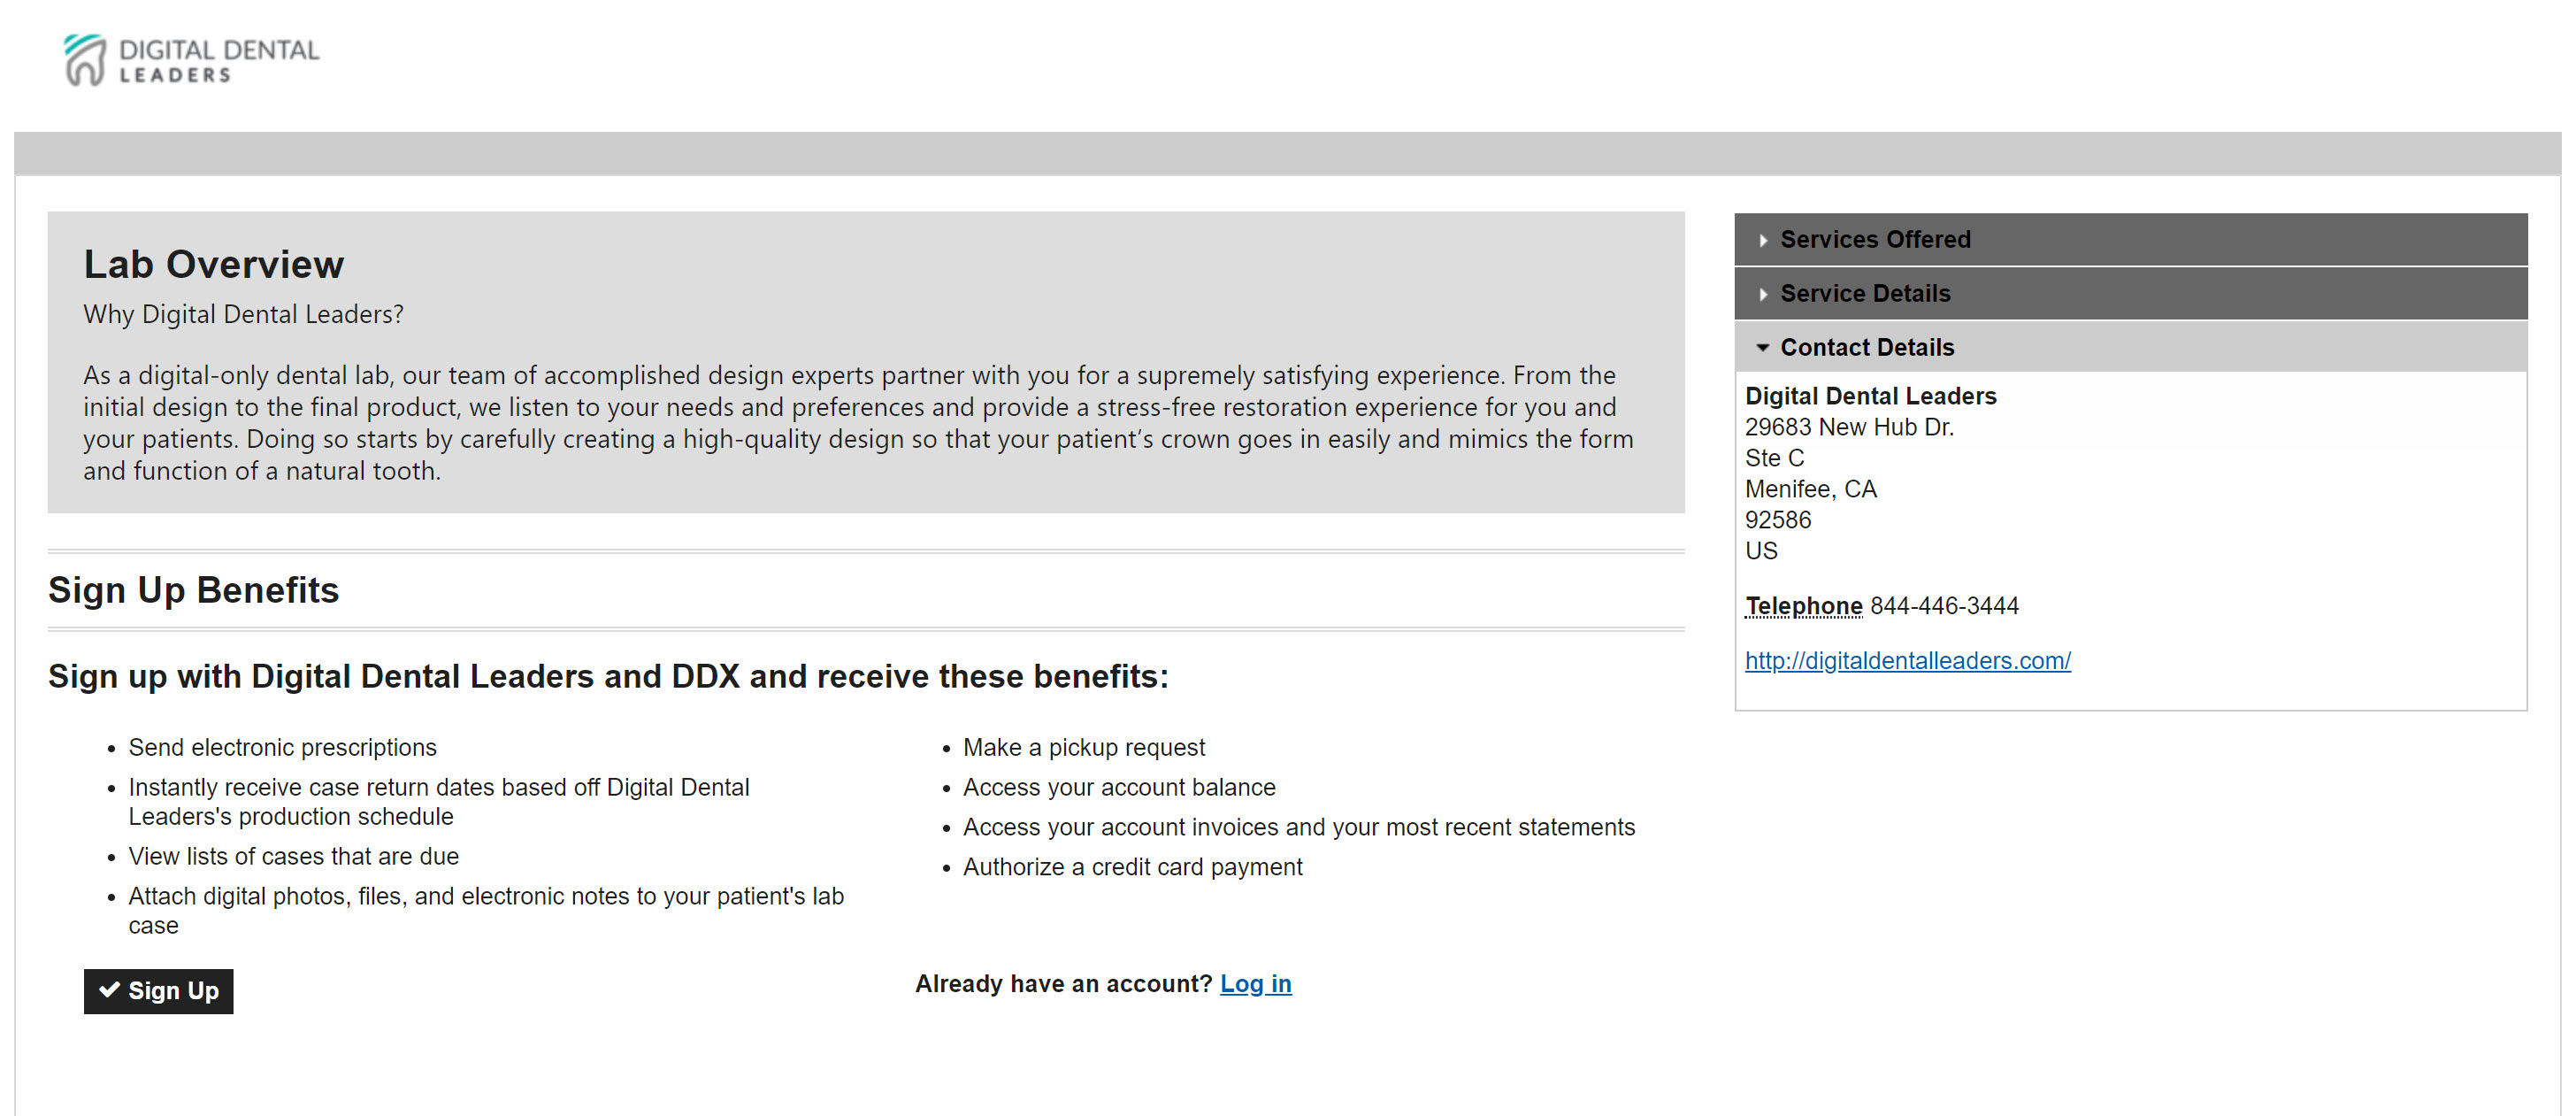
Task: Expand the Services Offered section
Action: 2130,239
